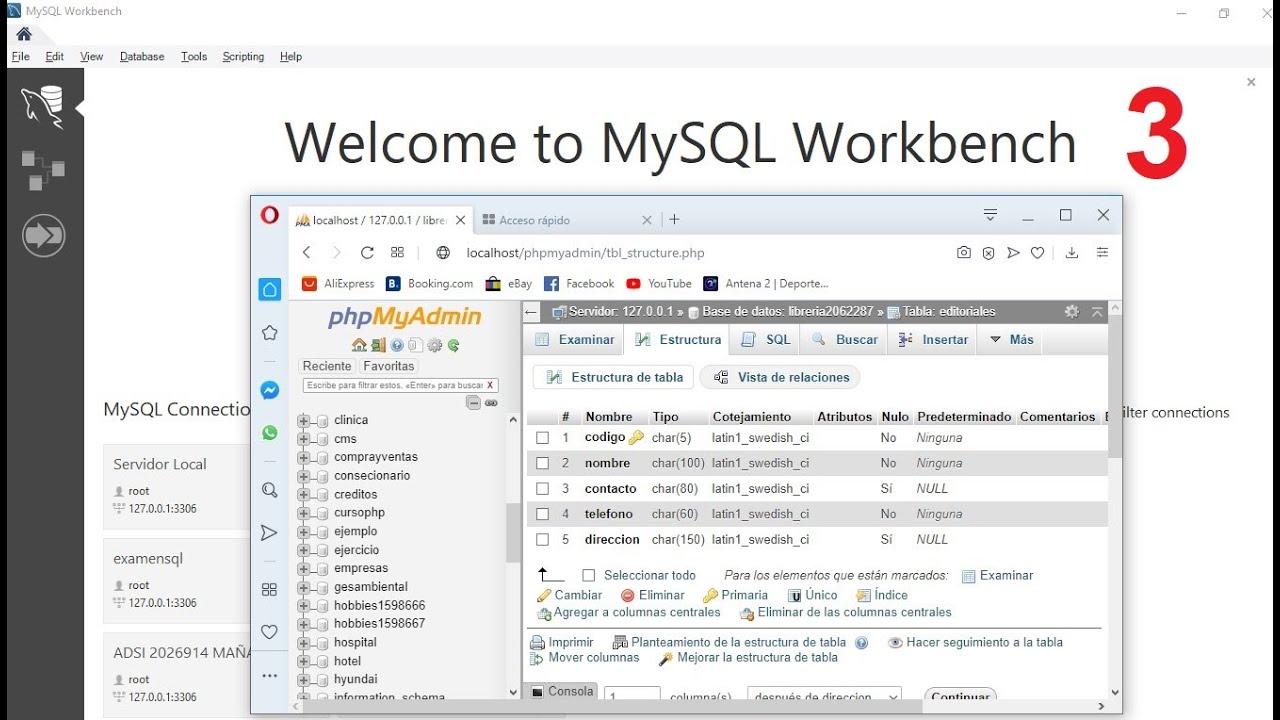Open Opera sidebar bookmarks star icon
This screenshot has width=1280, height=720.
pyautogui.click(x=269, y=332)
